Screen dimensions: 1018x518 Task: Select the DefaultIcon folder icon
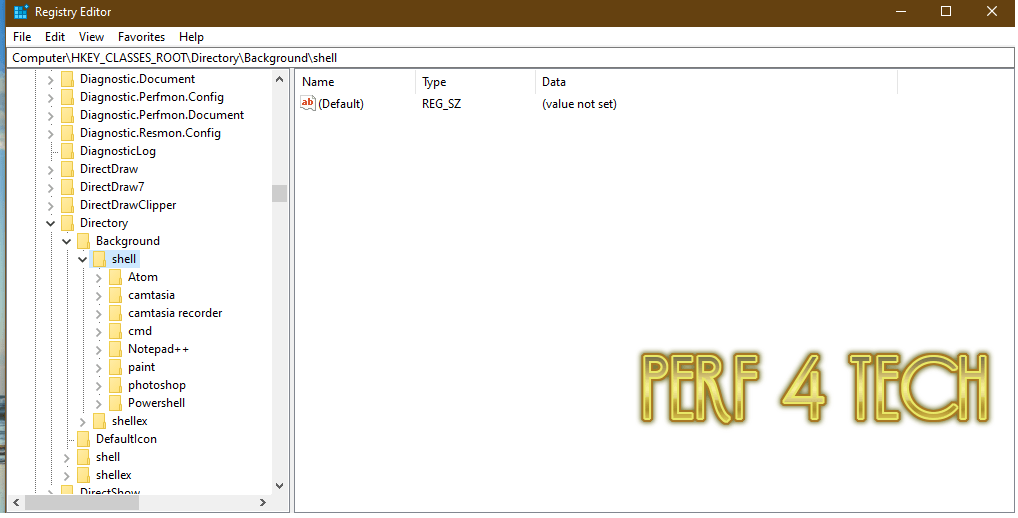pos(83,439)
